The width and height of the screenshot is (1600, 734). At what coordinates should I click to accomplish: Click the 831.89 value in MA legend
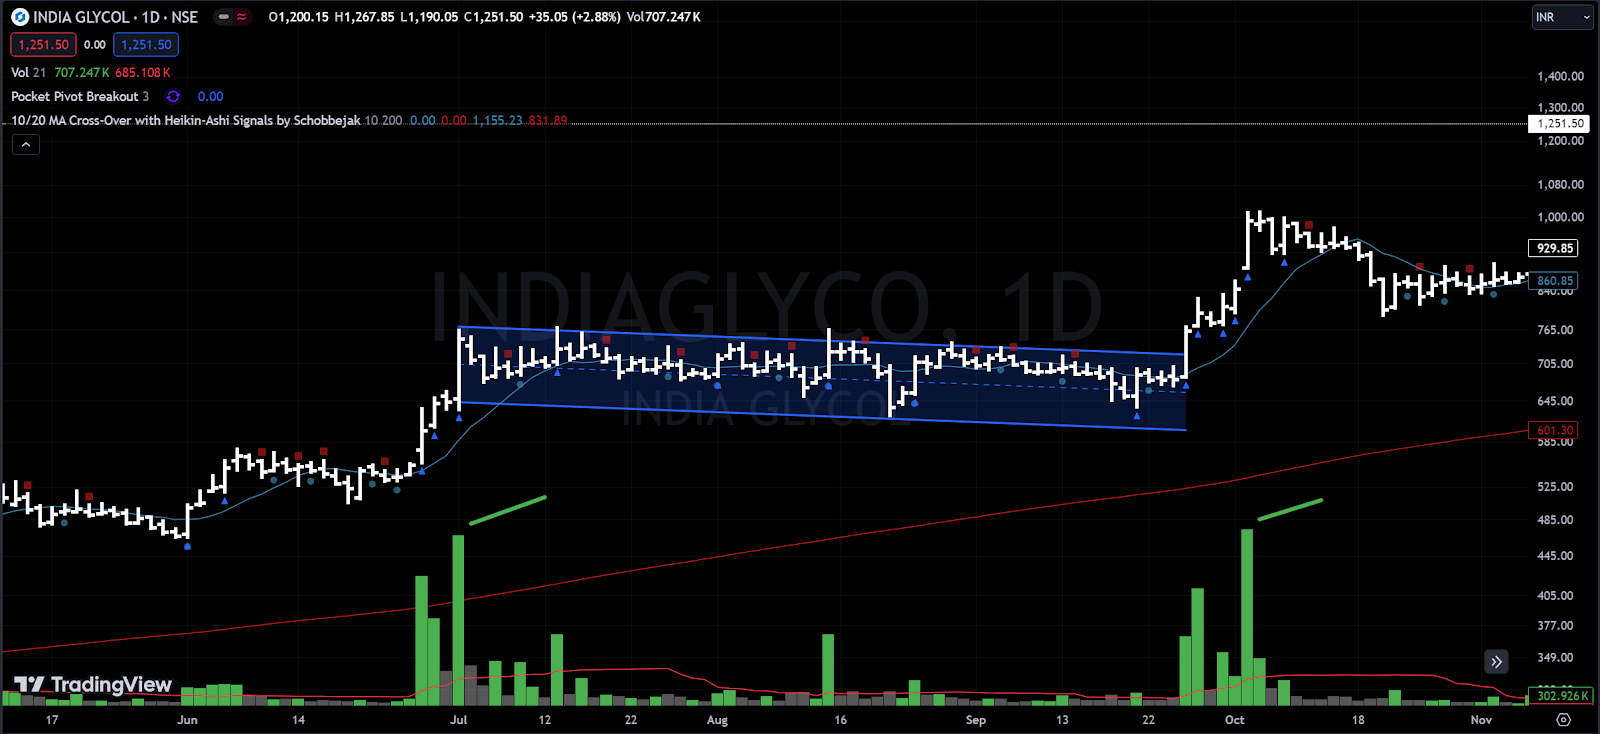(548, 120)
